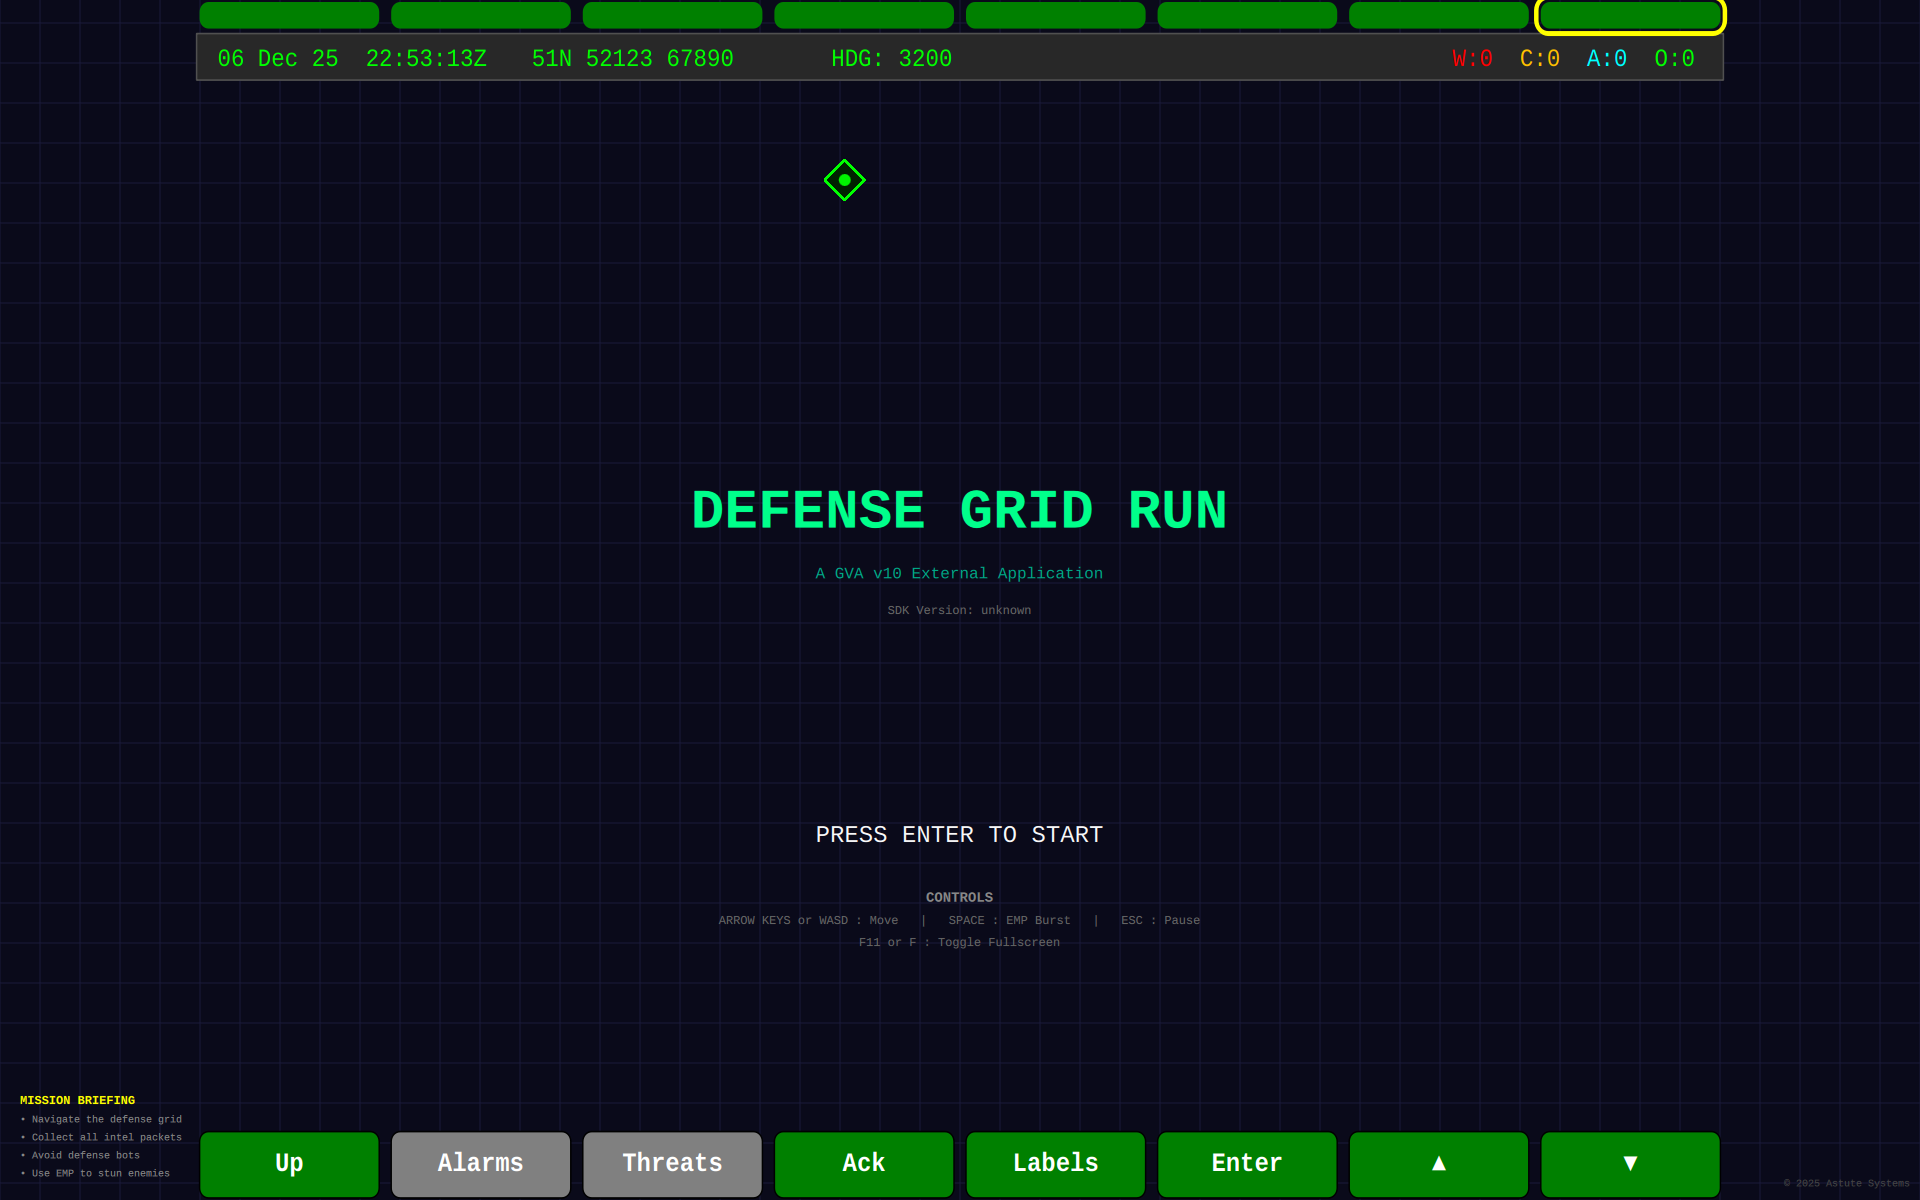
Task: Click the 06 Dec 25 date display
Action: coord(277,59)
